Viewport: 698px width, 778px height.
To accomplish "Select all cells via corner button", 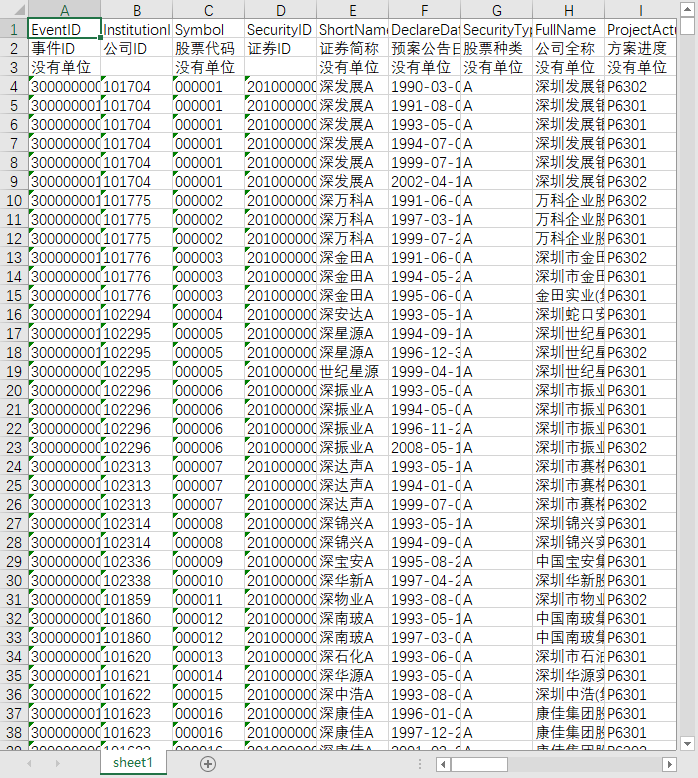I will click(14, 10).
